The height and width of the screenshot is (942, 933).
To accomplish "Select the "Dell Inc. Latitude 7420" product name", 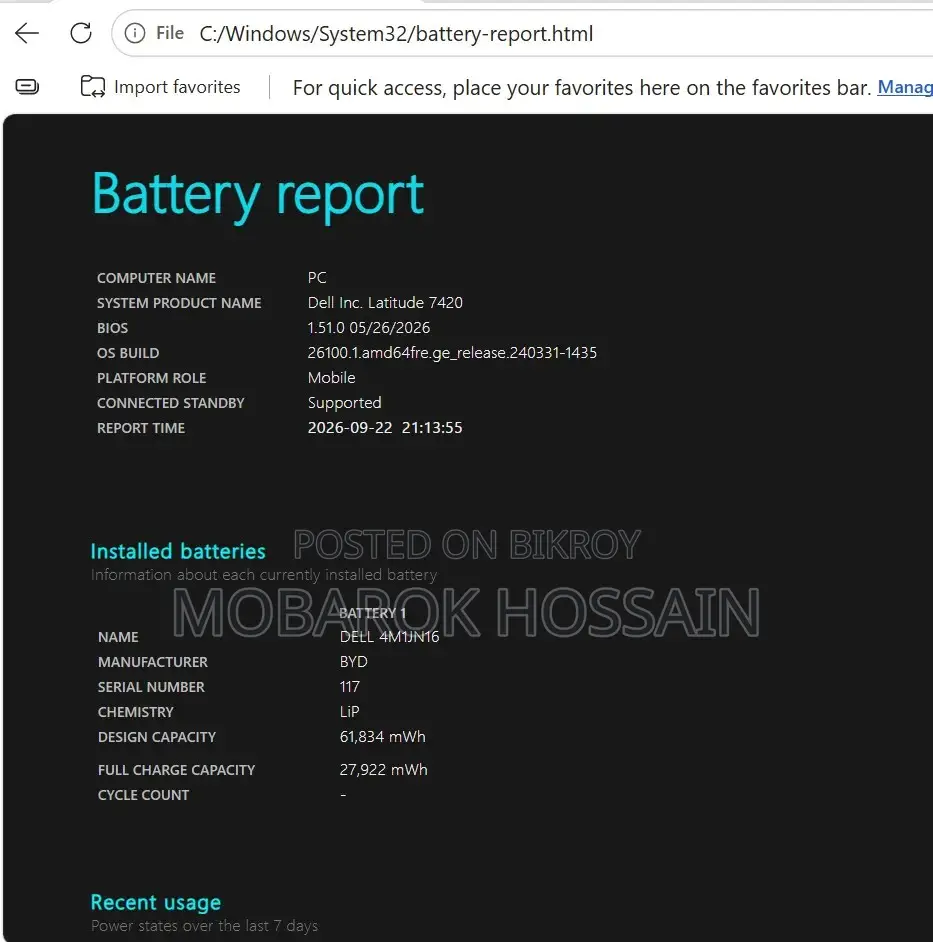I will point(385,303).
